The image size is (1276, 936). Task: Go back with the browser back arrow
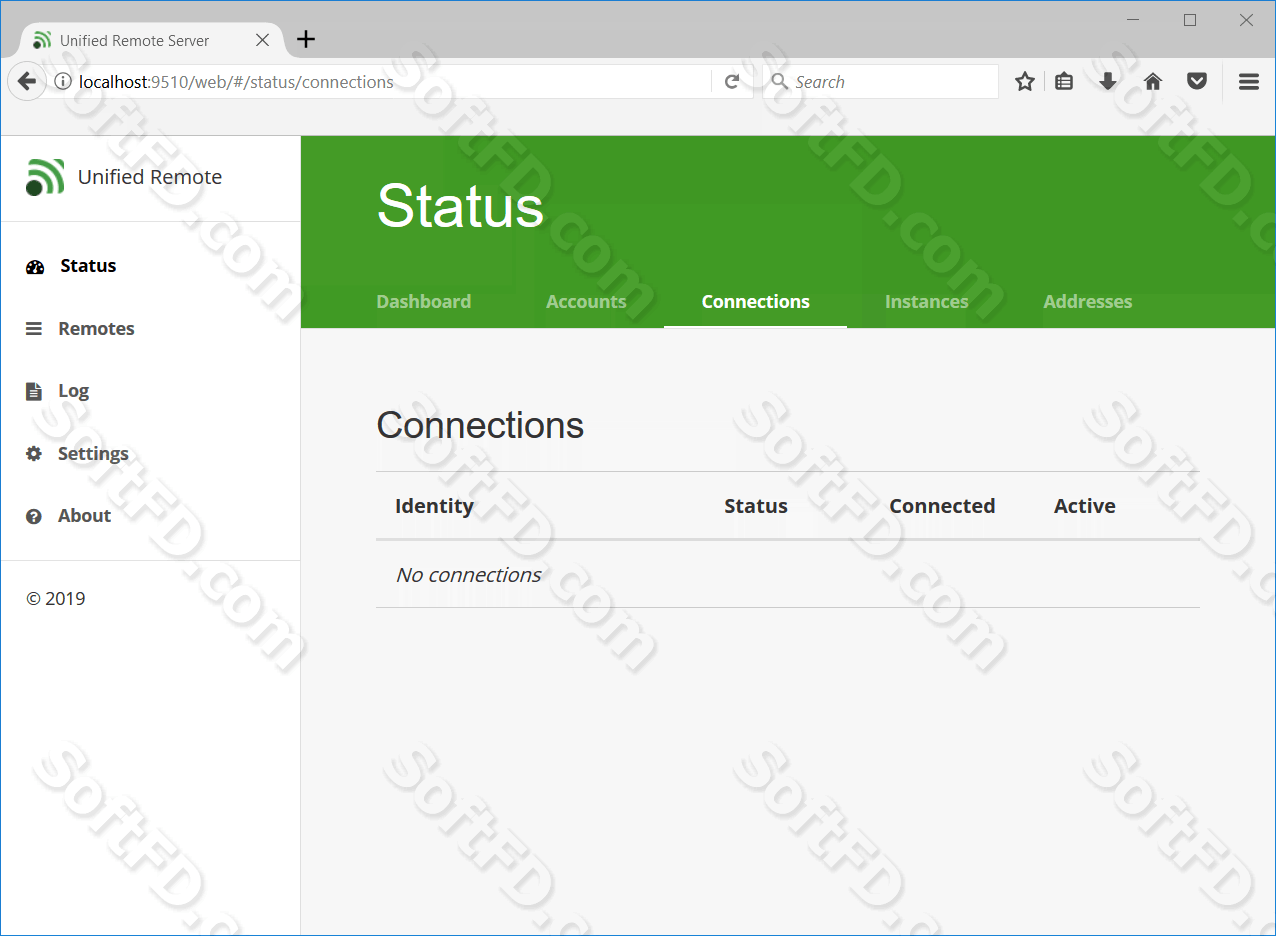coord(27,82)
